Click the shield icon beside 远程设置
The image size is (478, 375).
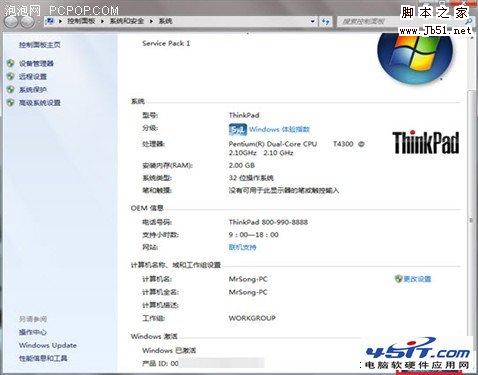click(11, 76)
